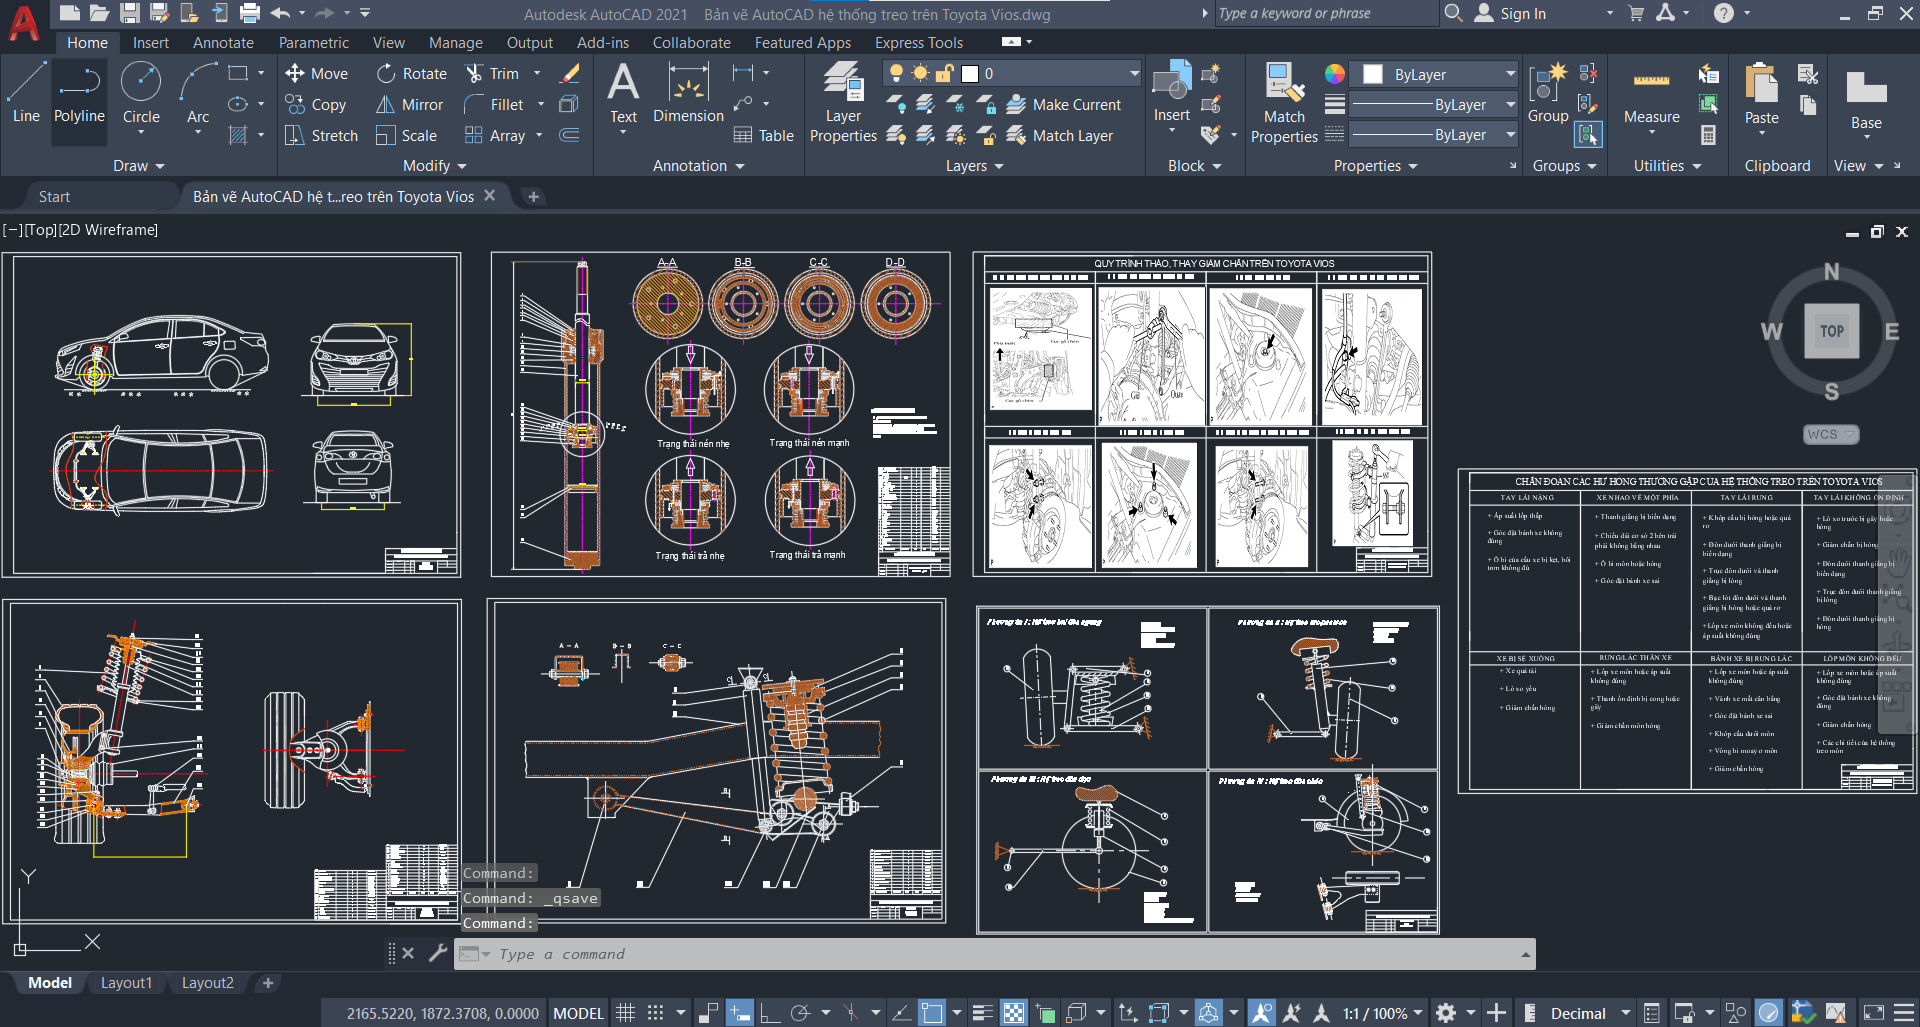
Task: Click the Group tool
Action: tap(1548, 93)
